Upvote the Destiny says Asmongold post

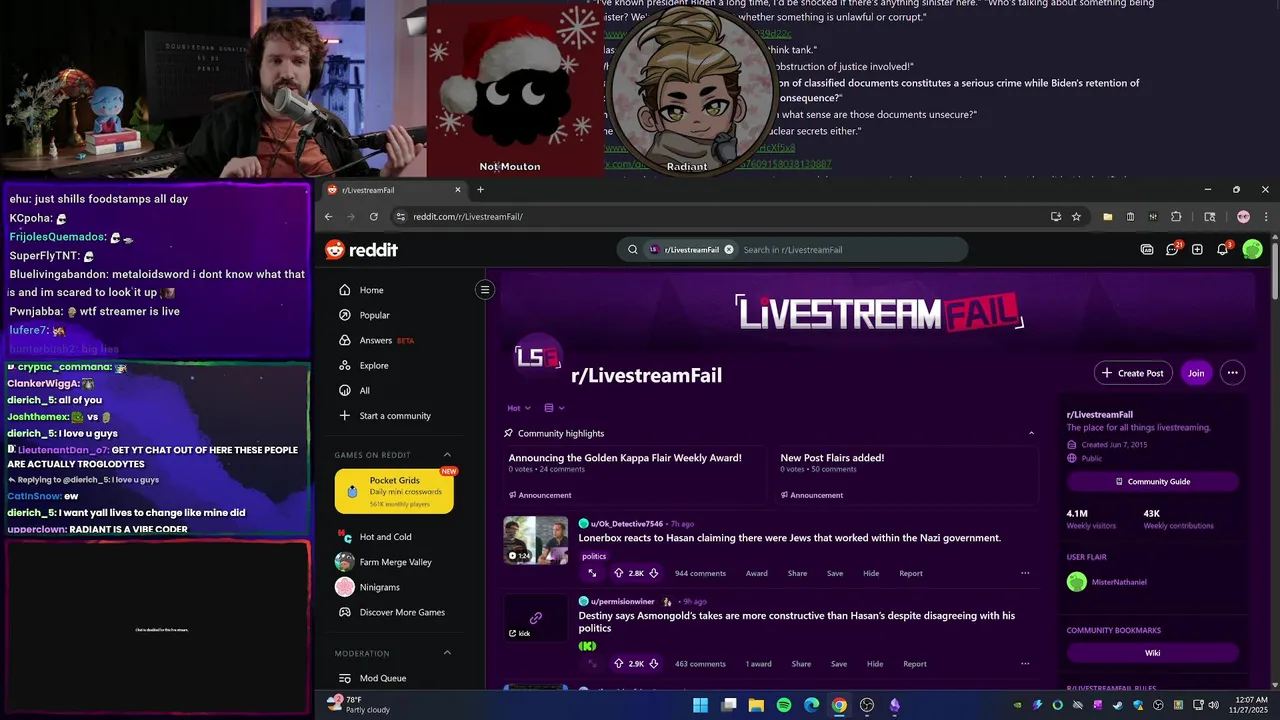[x=618, y=664]
